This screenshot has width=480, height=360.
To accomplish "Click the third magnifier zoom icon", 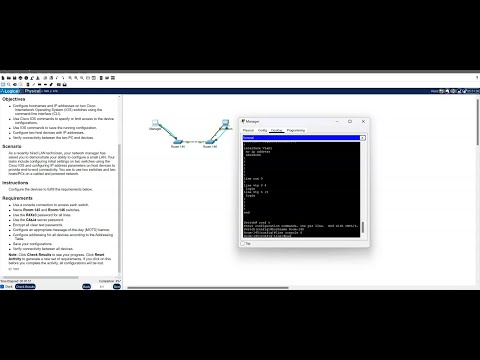I will point(82,78).
